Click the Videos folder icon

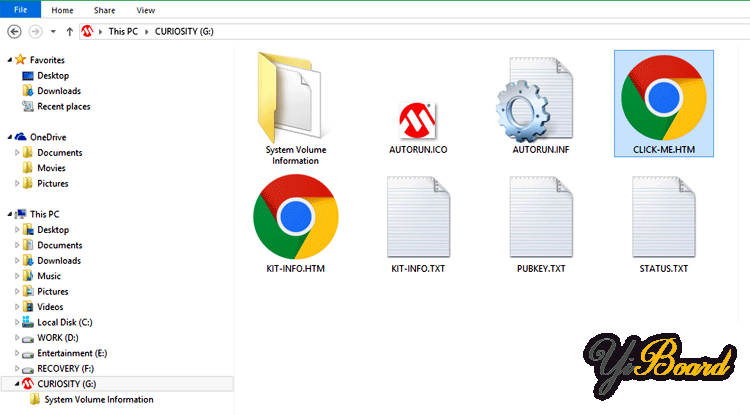coord(28,307)
